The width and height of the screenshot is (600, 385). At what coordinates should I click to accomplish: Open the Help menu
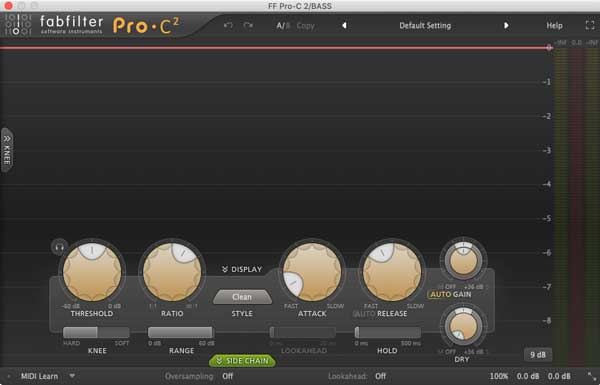click(554, 26)
